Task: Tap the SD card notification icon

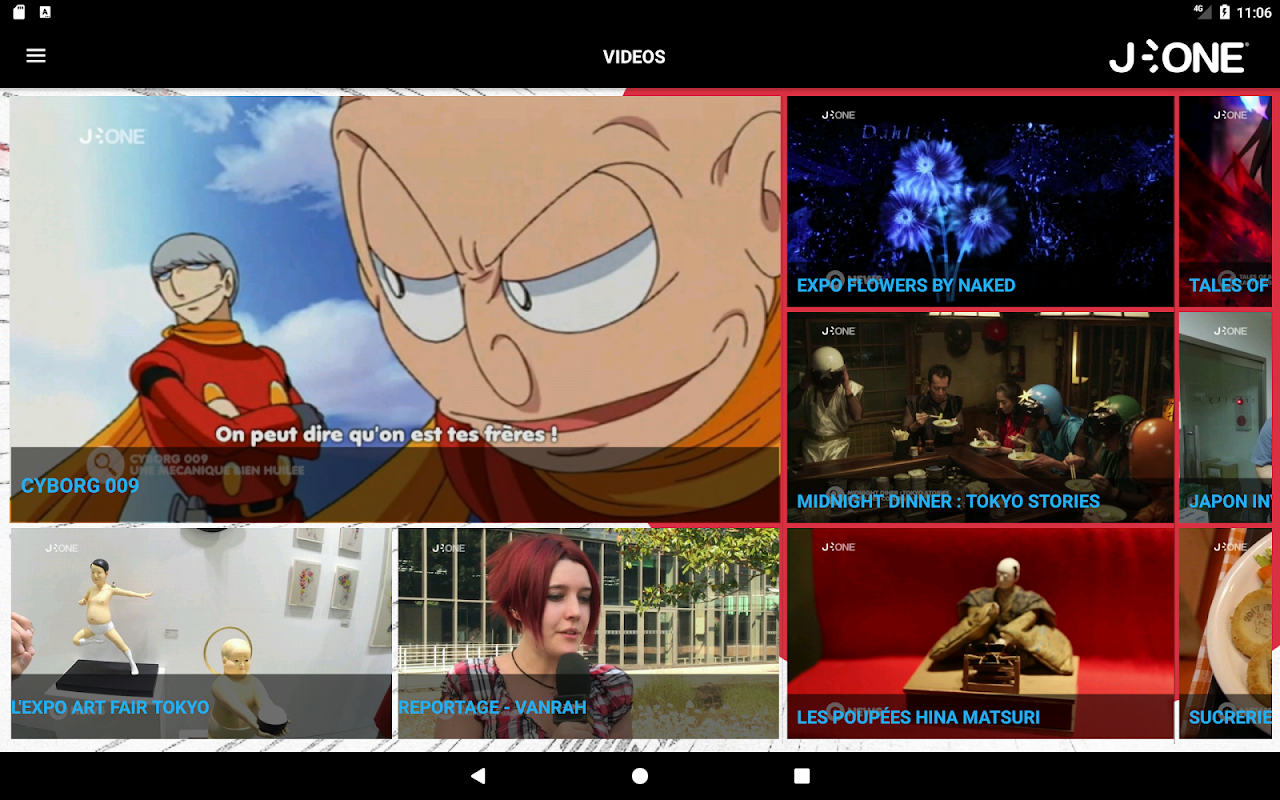Action: [19, 12]
